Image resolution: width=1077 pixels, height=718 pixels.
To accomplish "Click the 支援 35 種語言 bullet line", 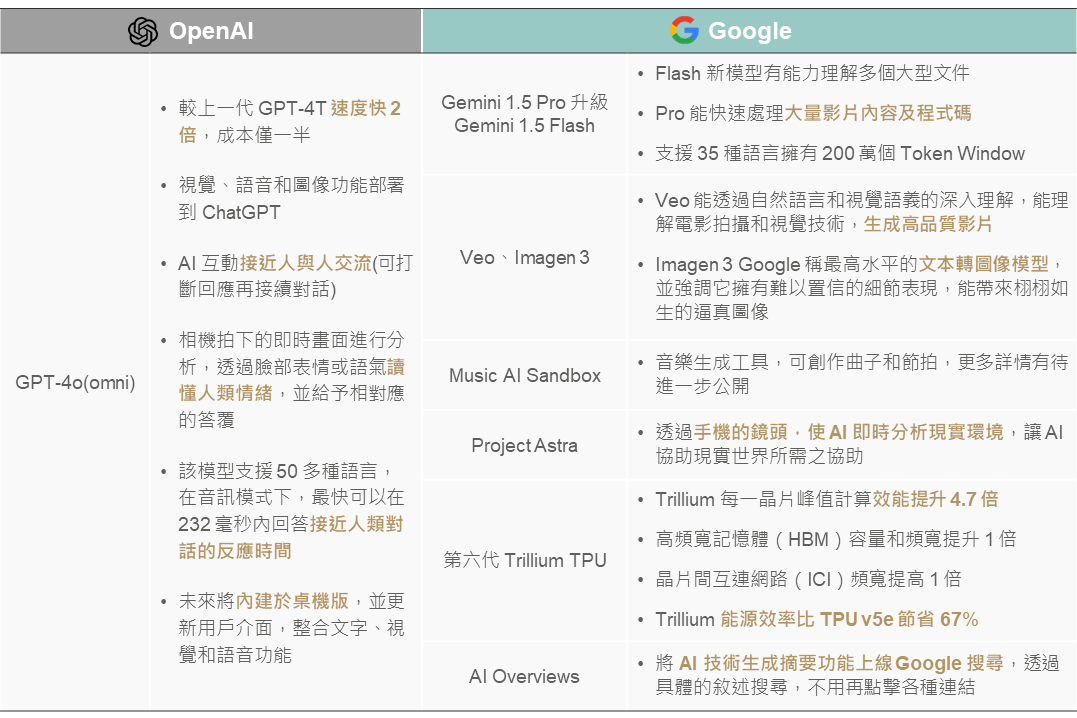I will [839, 154].
